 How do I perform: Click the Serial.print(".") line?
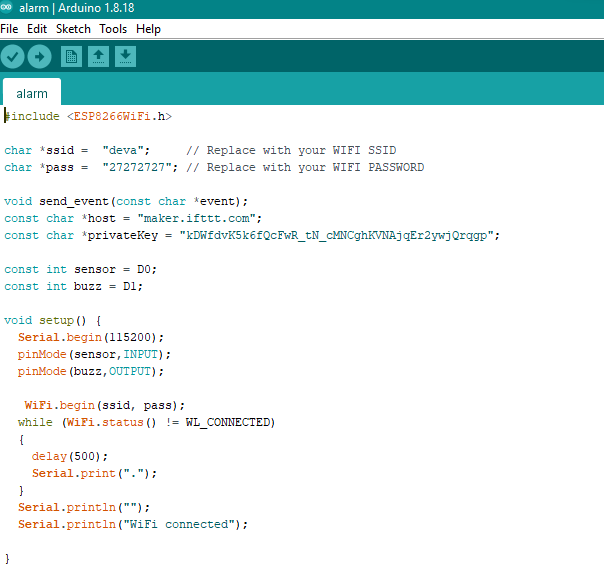tap(94, 473)
